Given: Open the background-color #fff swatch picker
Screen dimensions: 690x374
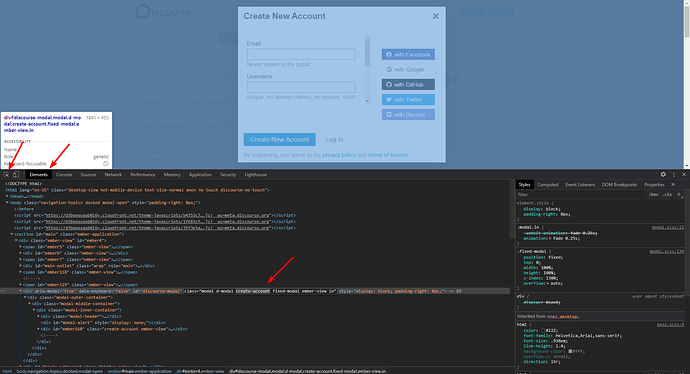Looking at the screenshot, I should pos(570,351).
